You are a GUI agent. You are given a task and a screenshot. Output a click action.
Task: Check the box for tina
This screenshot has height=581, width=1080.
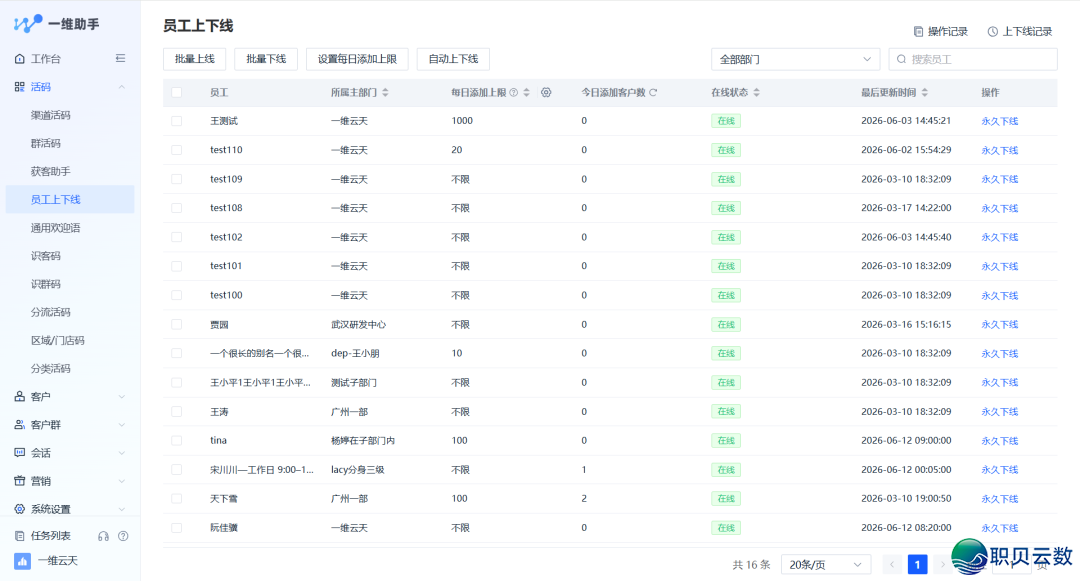click(x=177, y=441)
